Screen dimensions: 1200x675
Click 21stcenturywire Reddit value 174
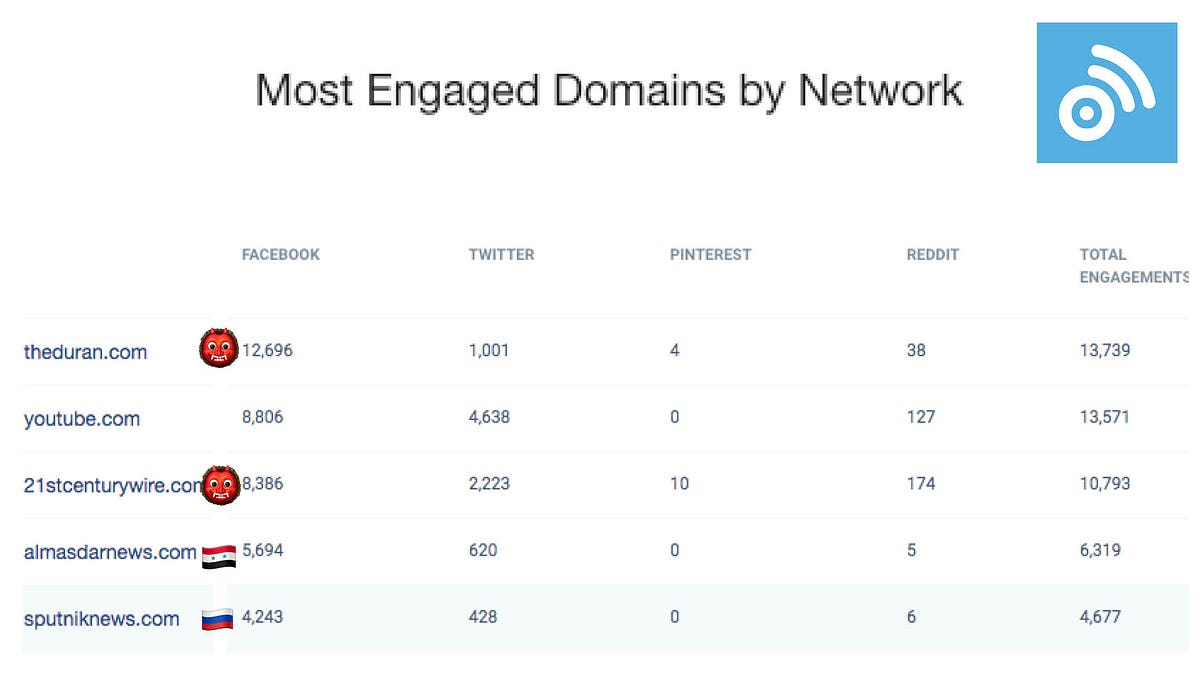921,484
